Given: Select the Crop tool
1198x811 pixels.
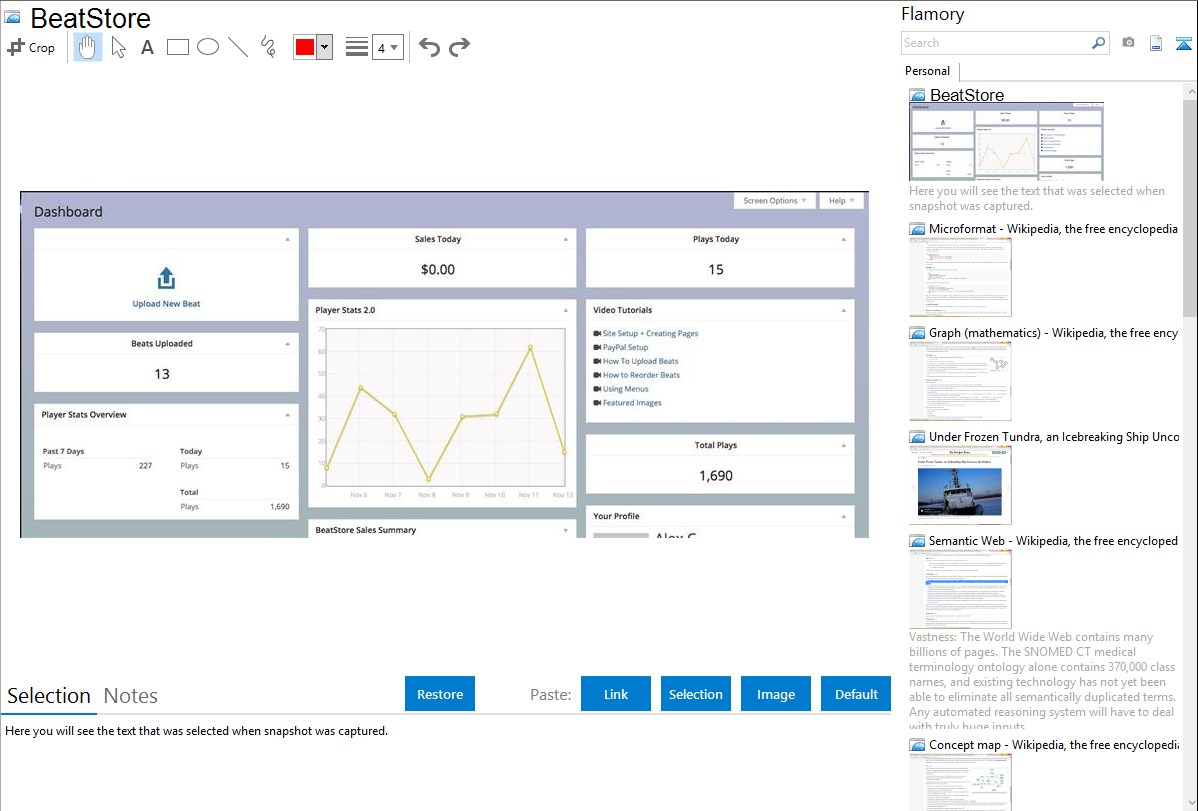Looking at the screenshot, I should click(31, 47).
